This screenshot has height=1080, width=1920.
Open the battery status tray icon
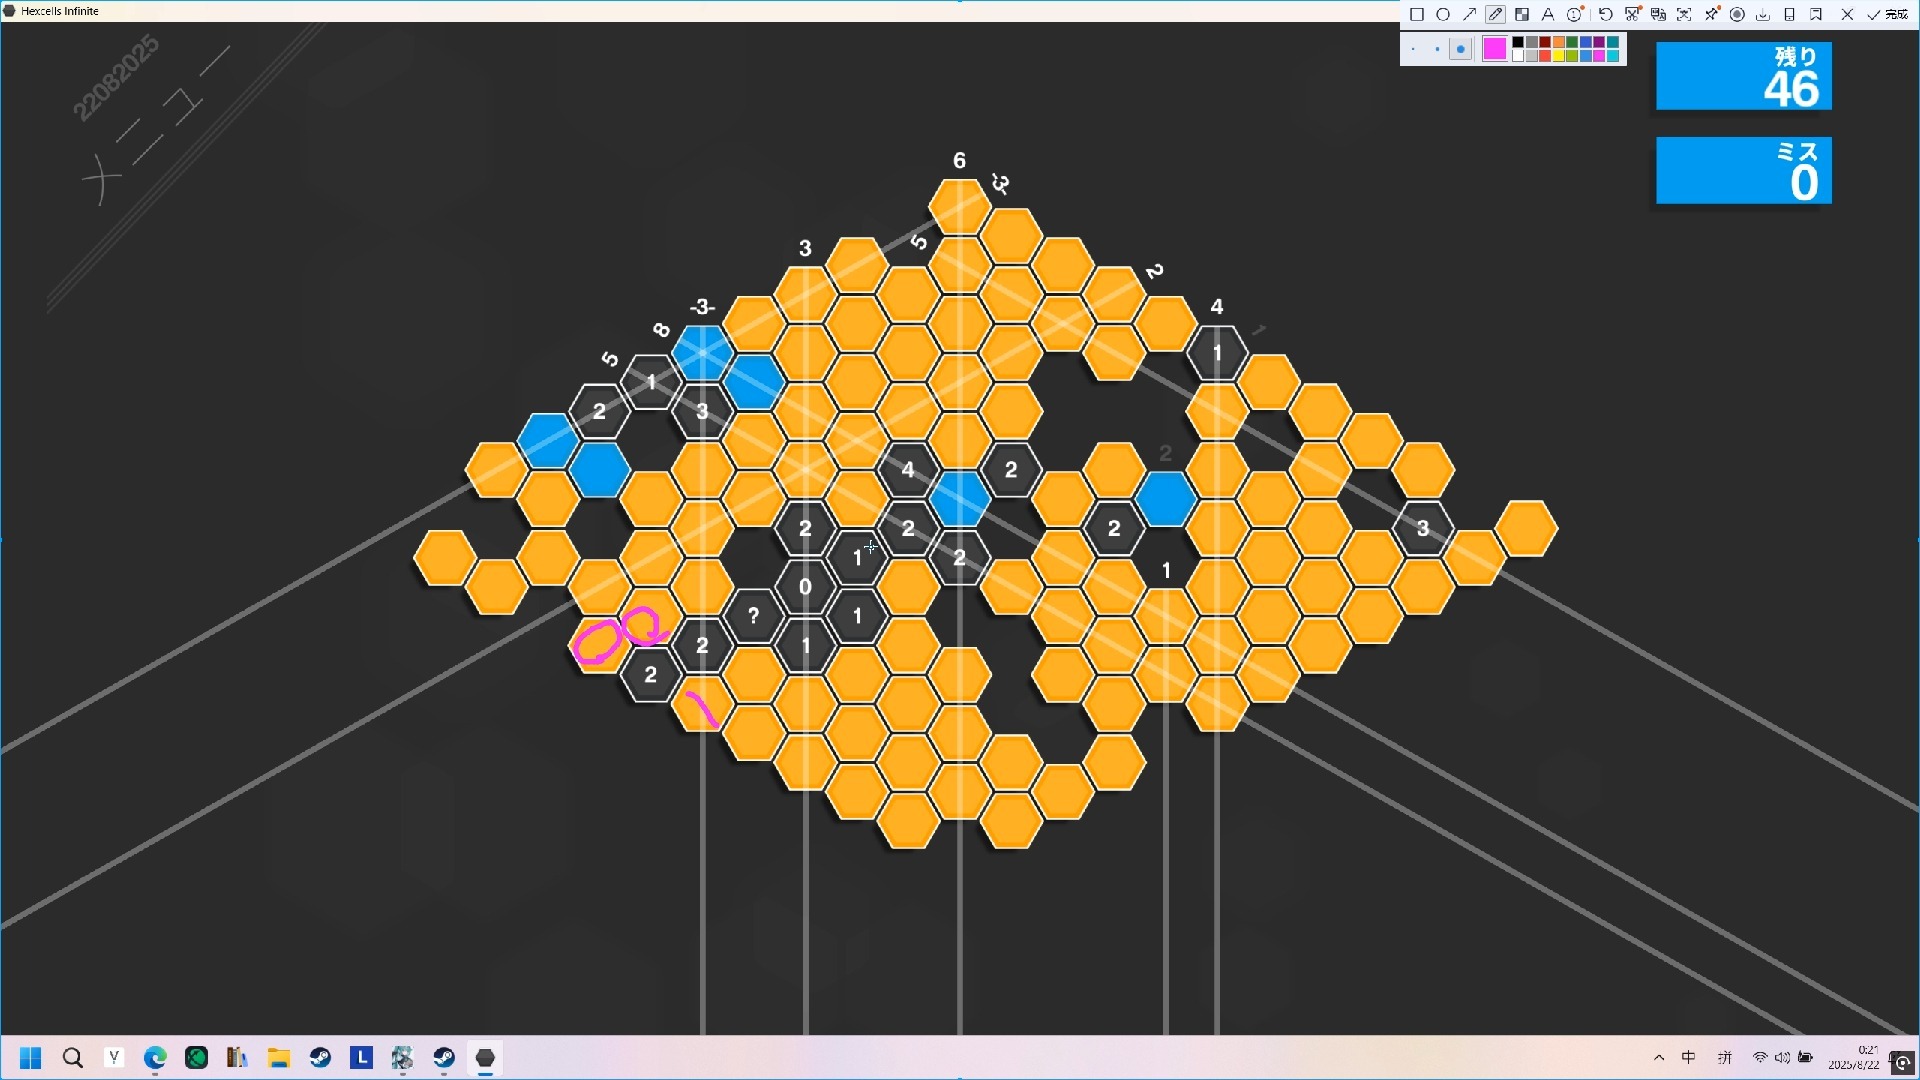(1805, 1058)
